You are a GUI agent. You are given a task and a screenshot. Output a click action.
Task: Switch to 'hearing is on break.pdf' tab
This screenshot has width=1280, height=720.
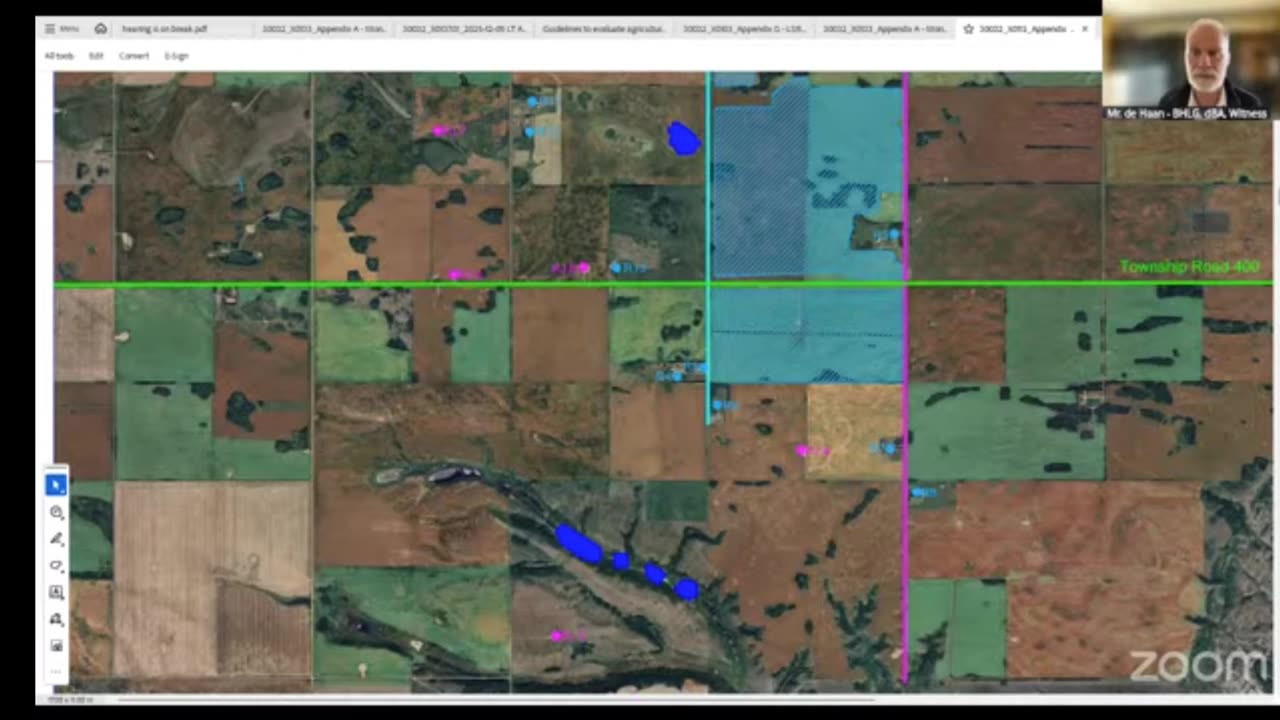(x=165, y=29)
